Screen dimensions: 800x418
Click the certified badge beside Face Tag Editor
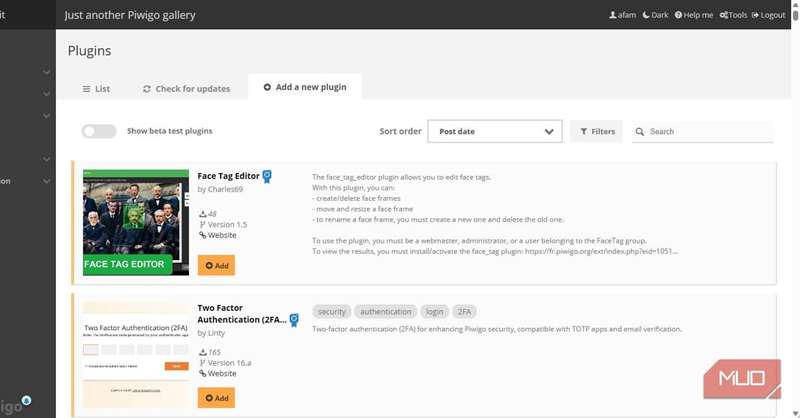(x=267, y=176)
